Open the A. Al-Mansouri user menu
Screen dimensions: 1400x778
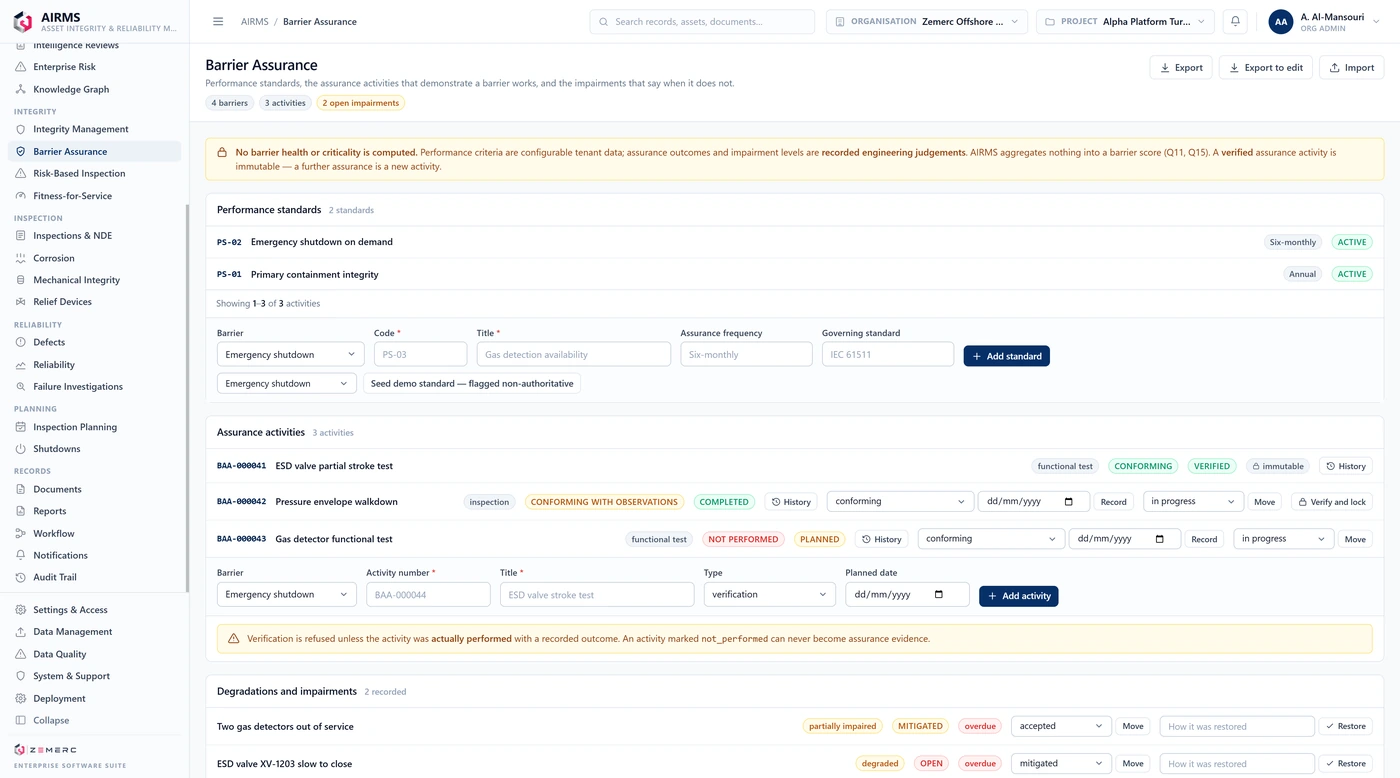(x=1324, y=21)
